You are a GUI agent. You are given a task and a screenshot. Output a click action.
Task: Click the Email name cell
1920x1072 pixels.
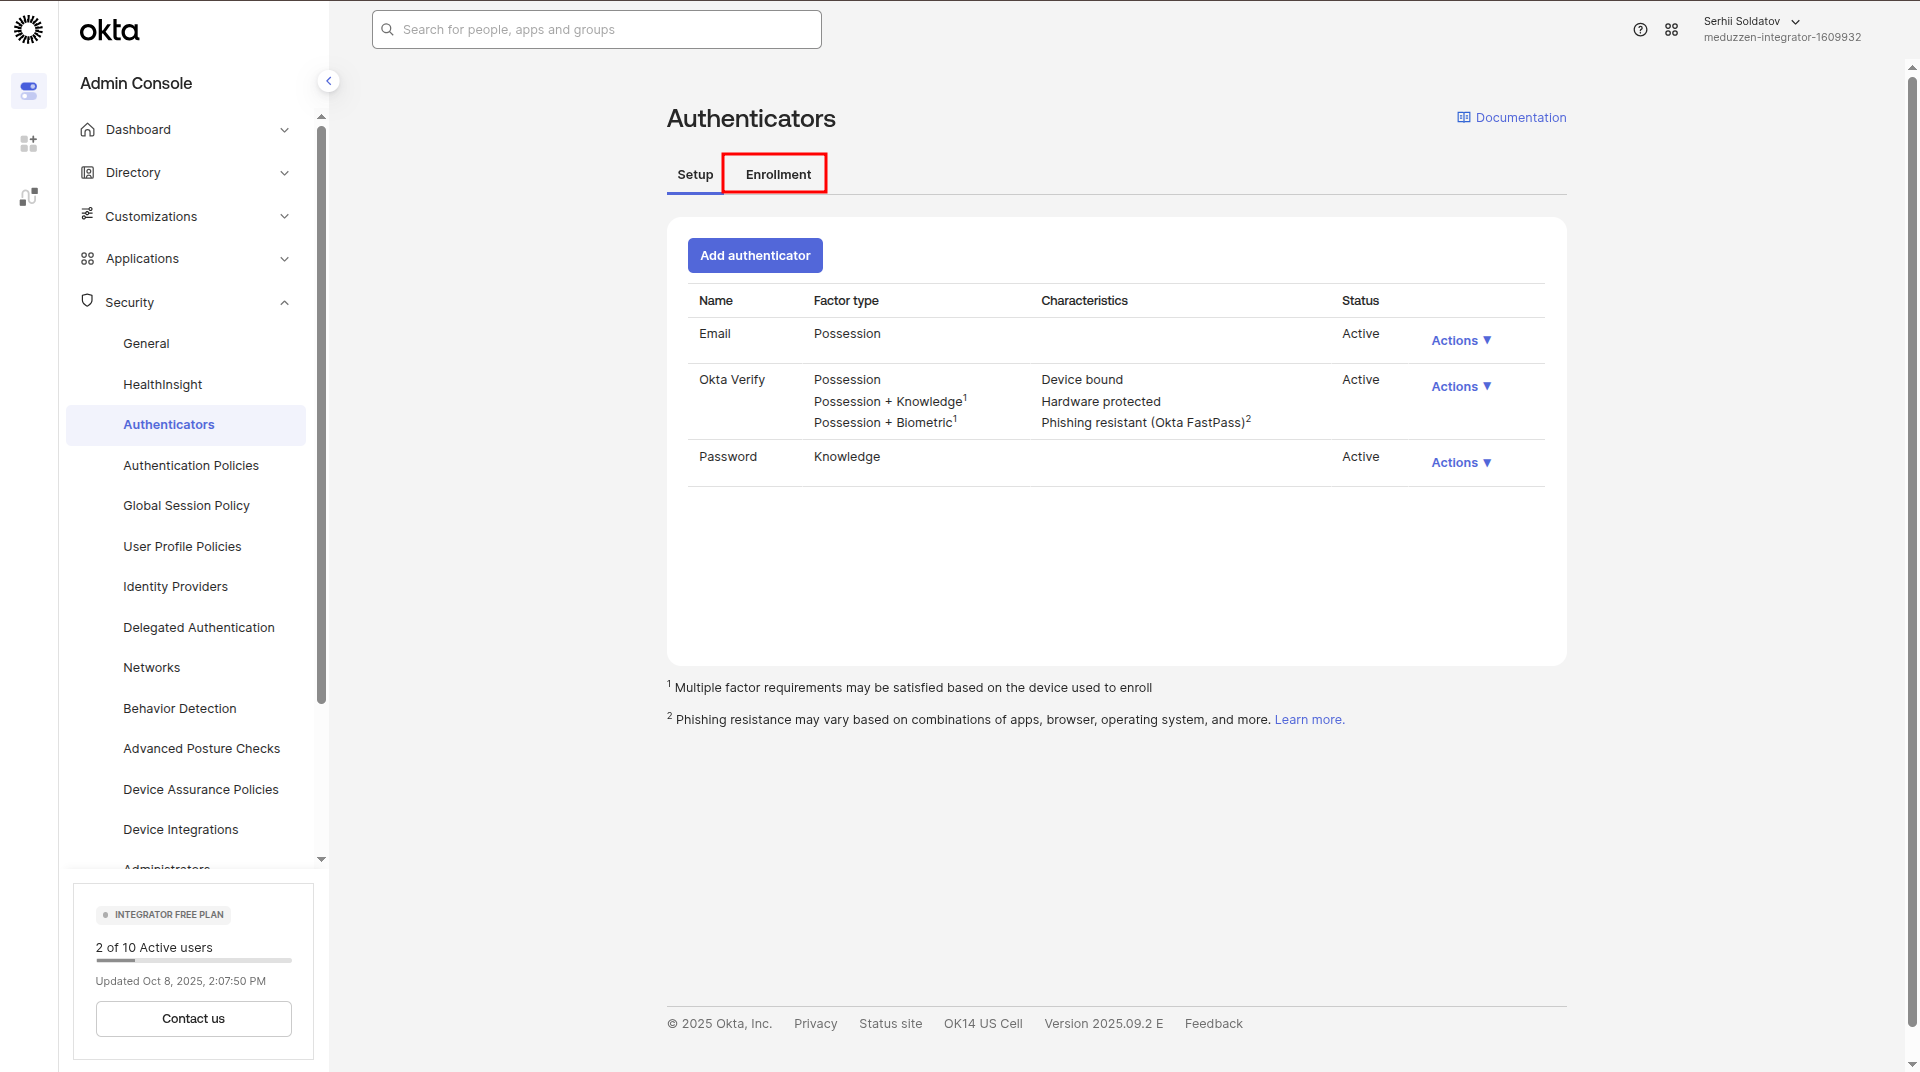tap(715, 334)
